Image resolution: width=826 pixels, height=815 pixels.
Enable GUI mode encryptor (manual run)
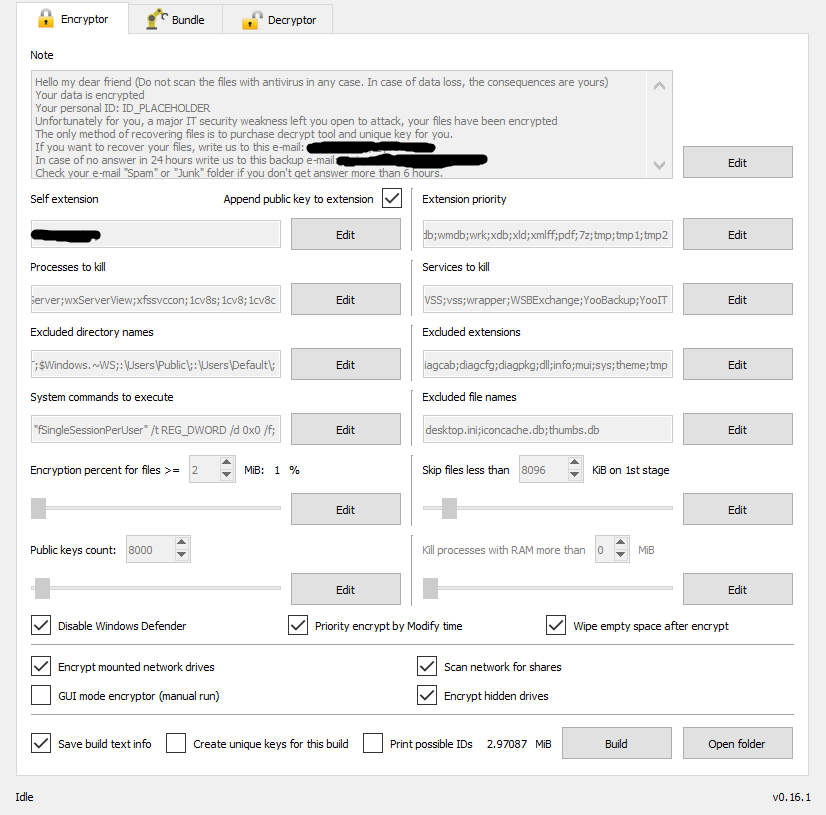[x=41, y=696]
